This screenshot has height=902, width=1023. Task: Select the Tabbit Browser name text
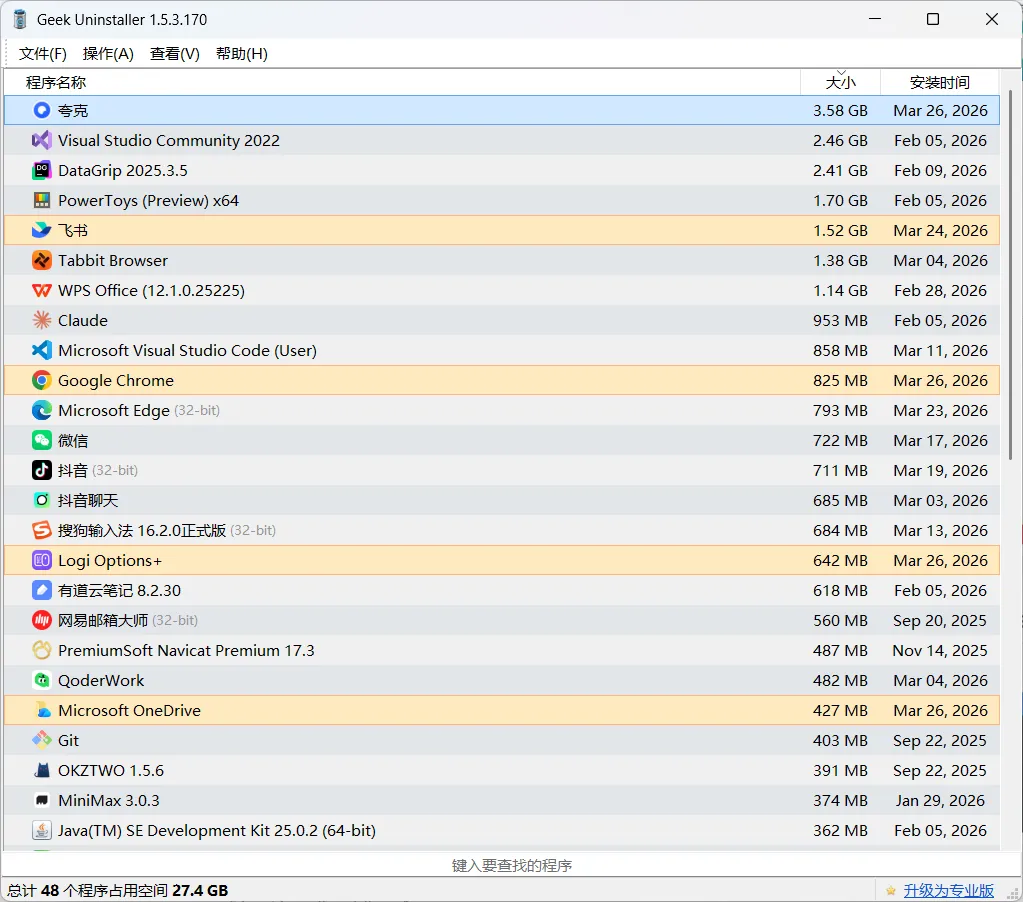113,260
